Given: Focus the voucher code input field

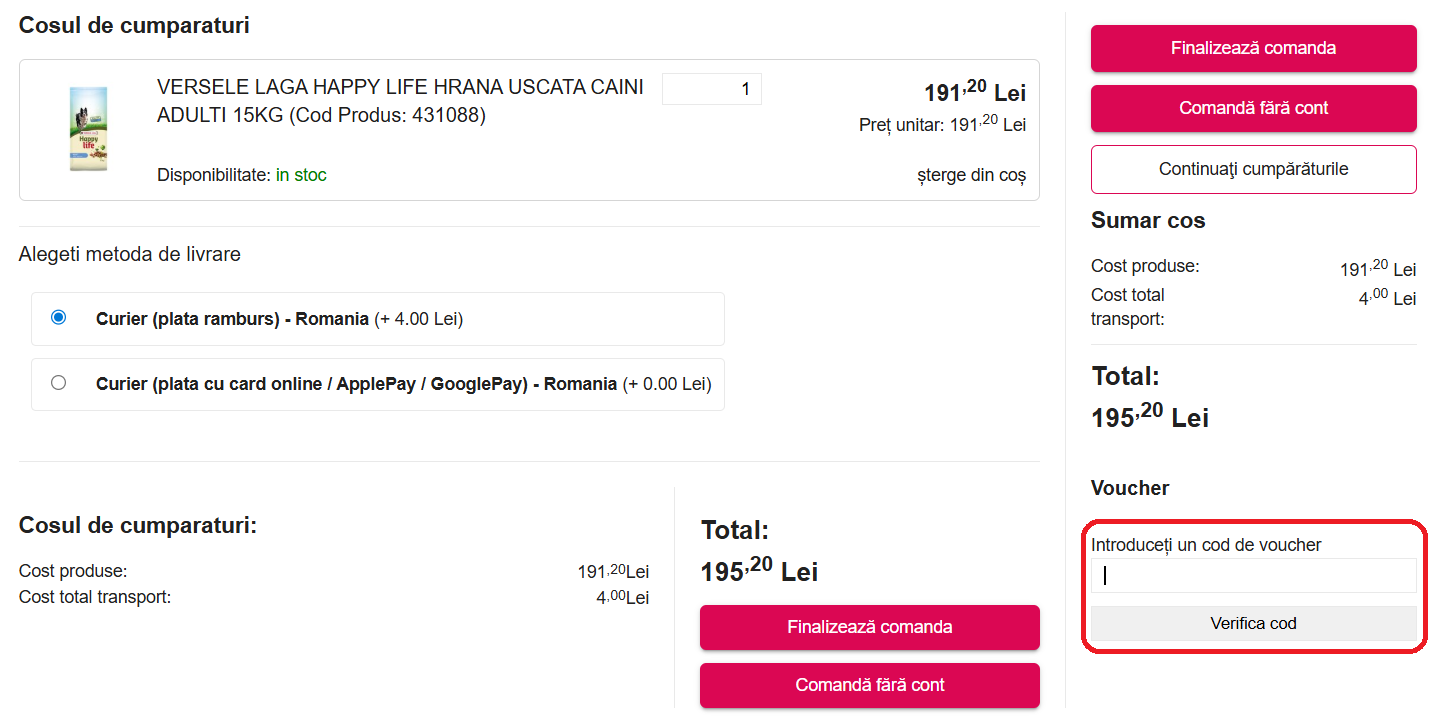Looking at the screenshot, I should pyautogui.click(x=1253, y=576).
